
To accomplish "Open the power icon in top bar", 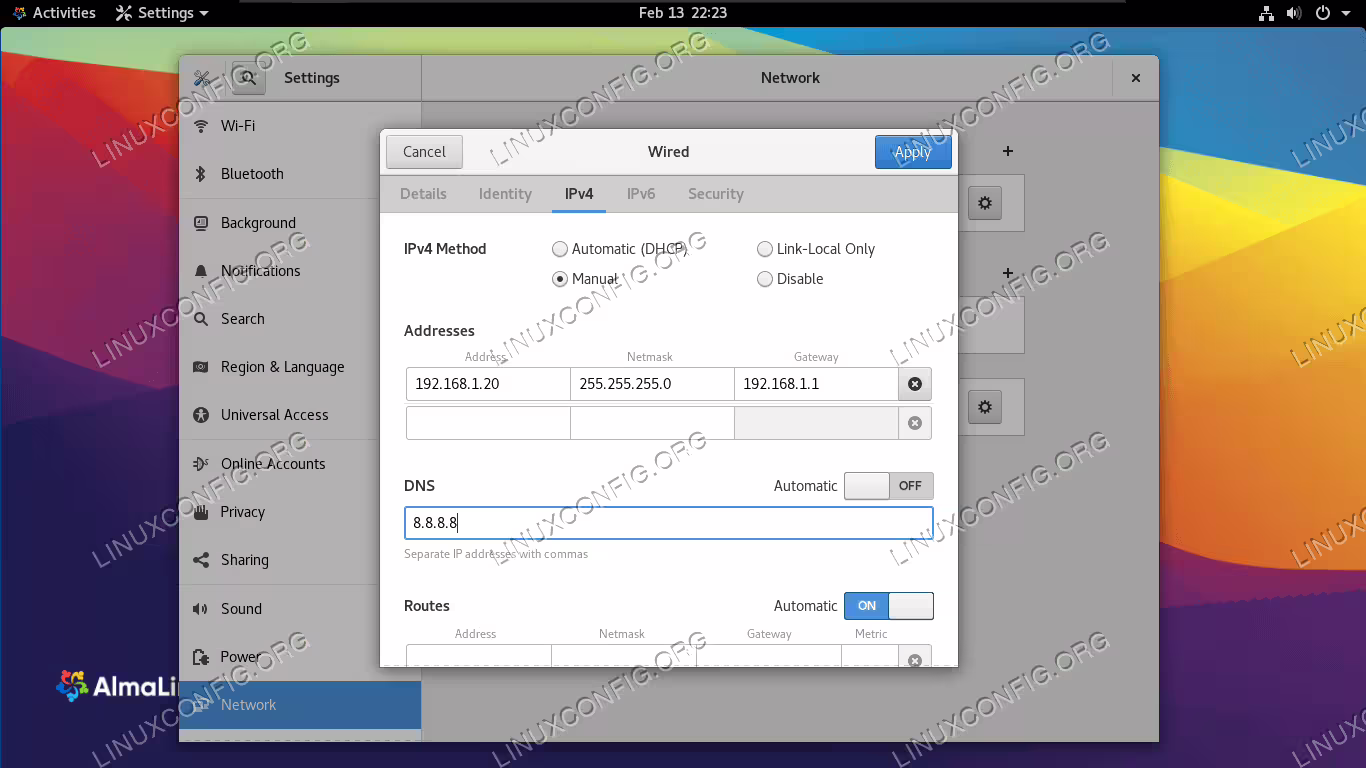I will pos(1323,13).
